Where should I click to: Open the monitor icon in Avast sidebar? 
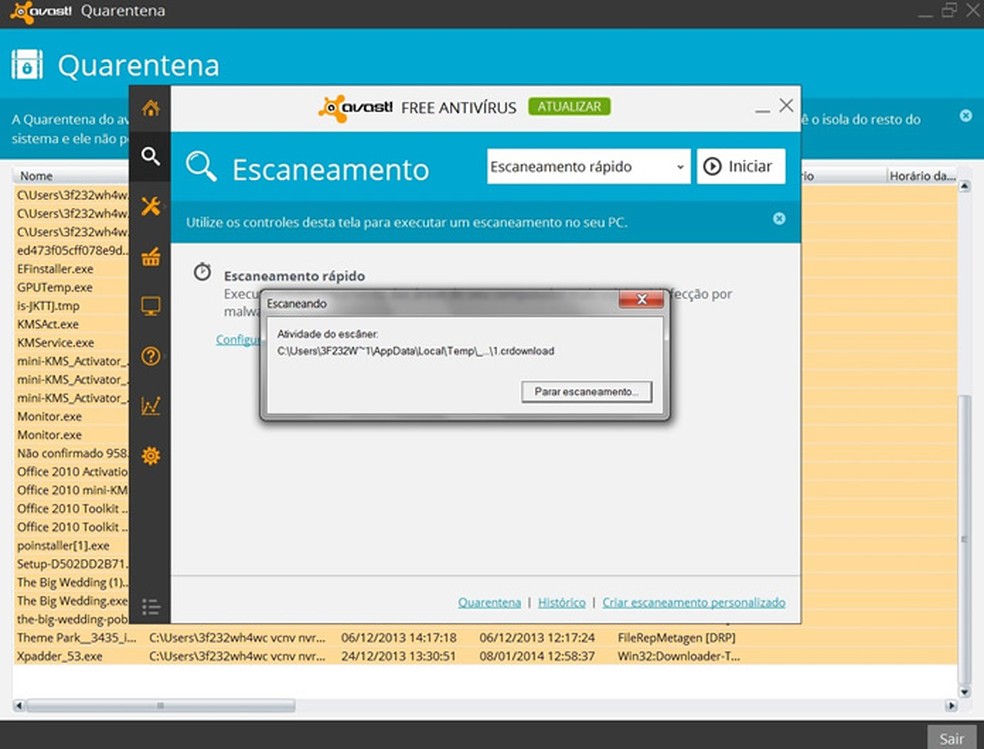point(151,306)
